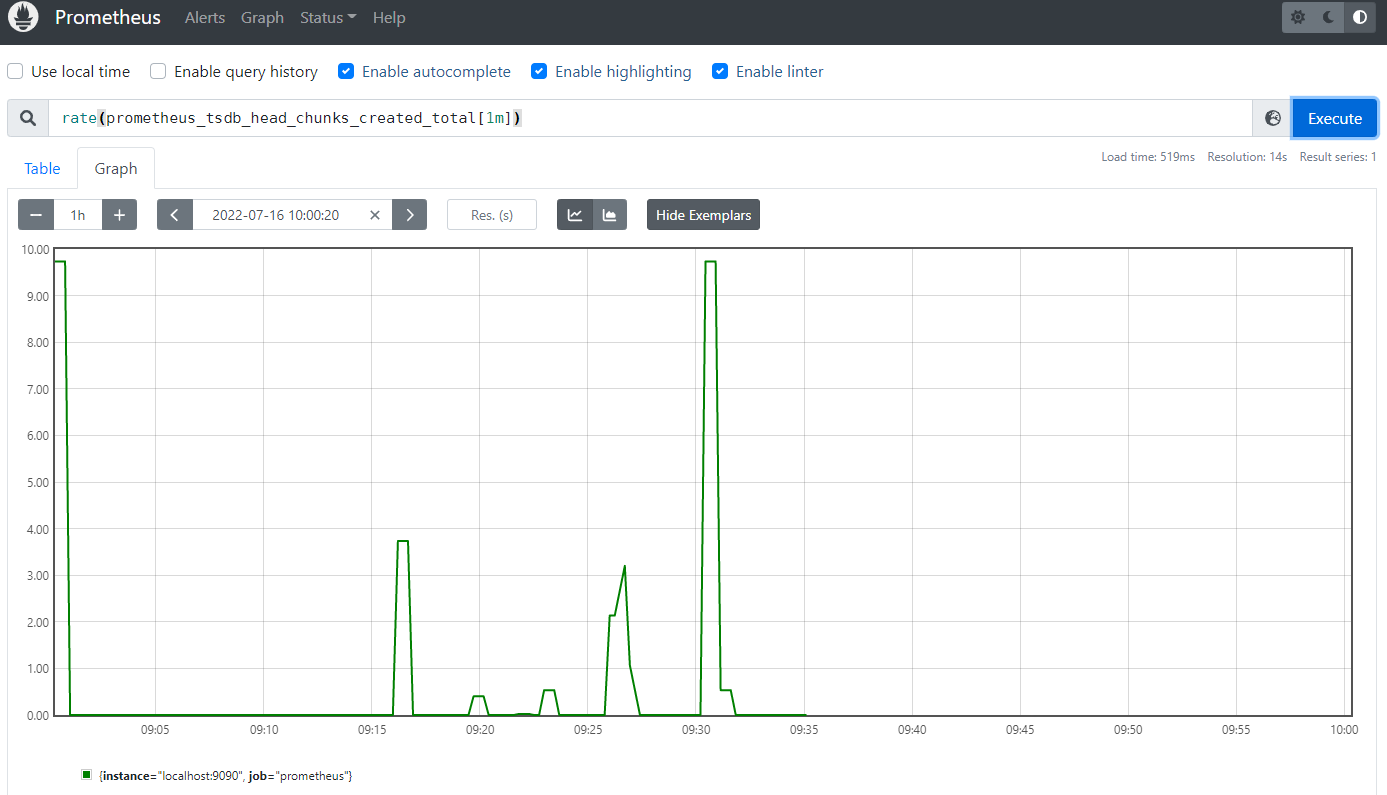Switch to the Table tab
Viewport: 1387px width, 795px height.
pyautogui.click(x=42, y=169)
